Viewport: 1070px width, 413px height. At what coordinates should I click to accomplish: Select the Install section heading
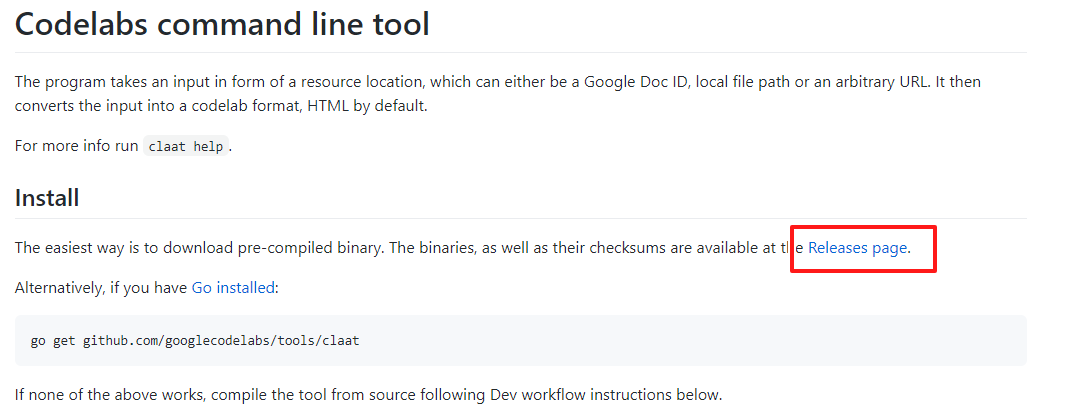coord(47,198)
